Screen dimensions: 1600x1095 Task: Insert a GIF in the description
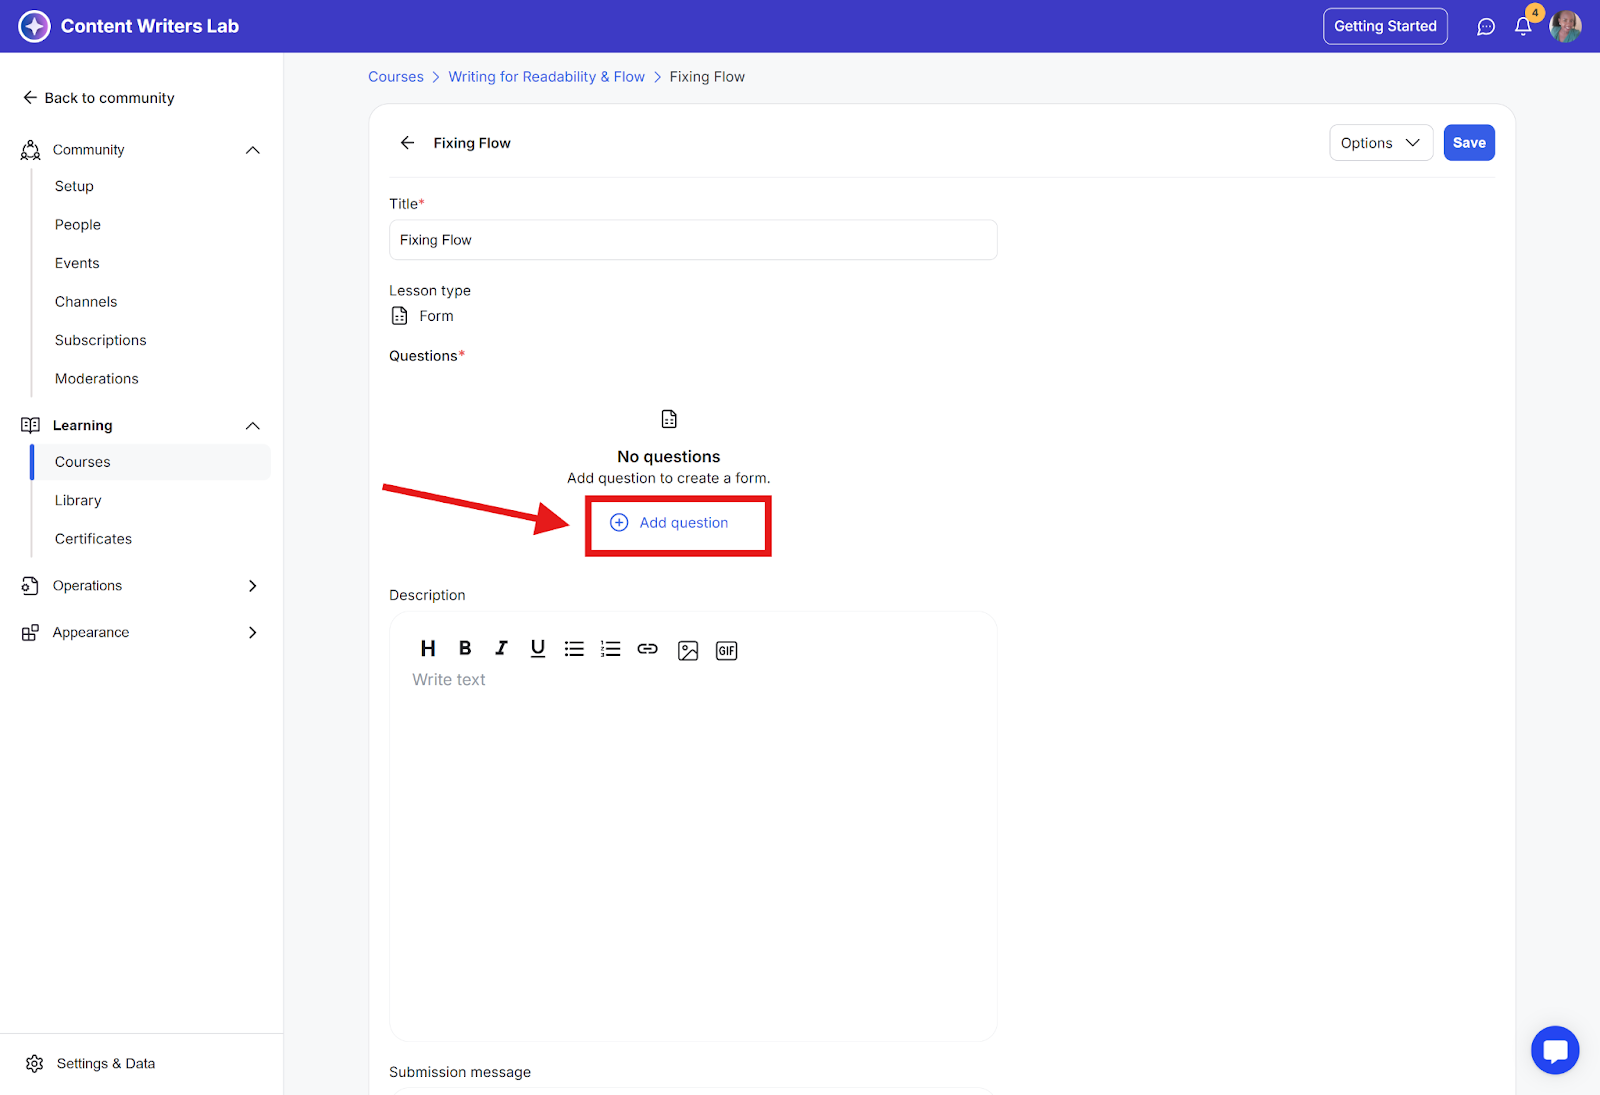tap(727, 651)
